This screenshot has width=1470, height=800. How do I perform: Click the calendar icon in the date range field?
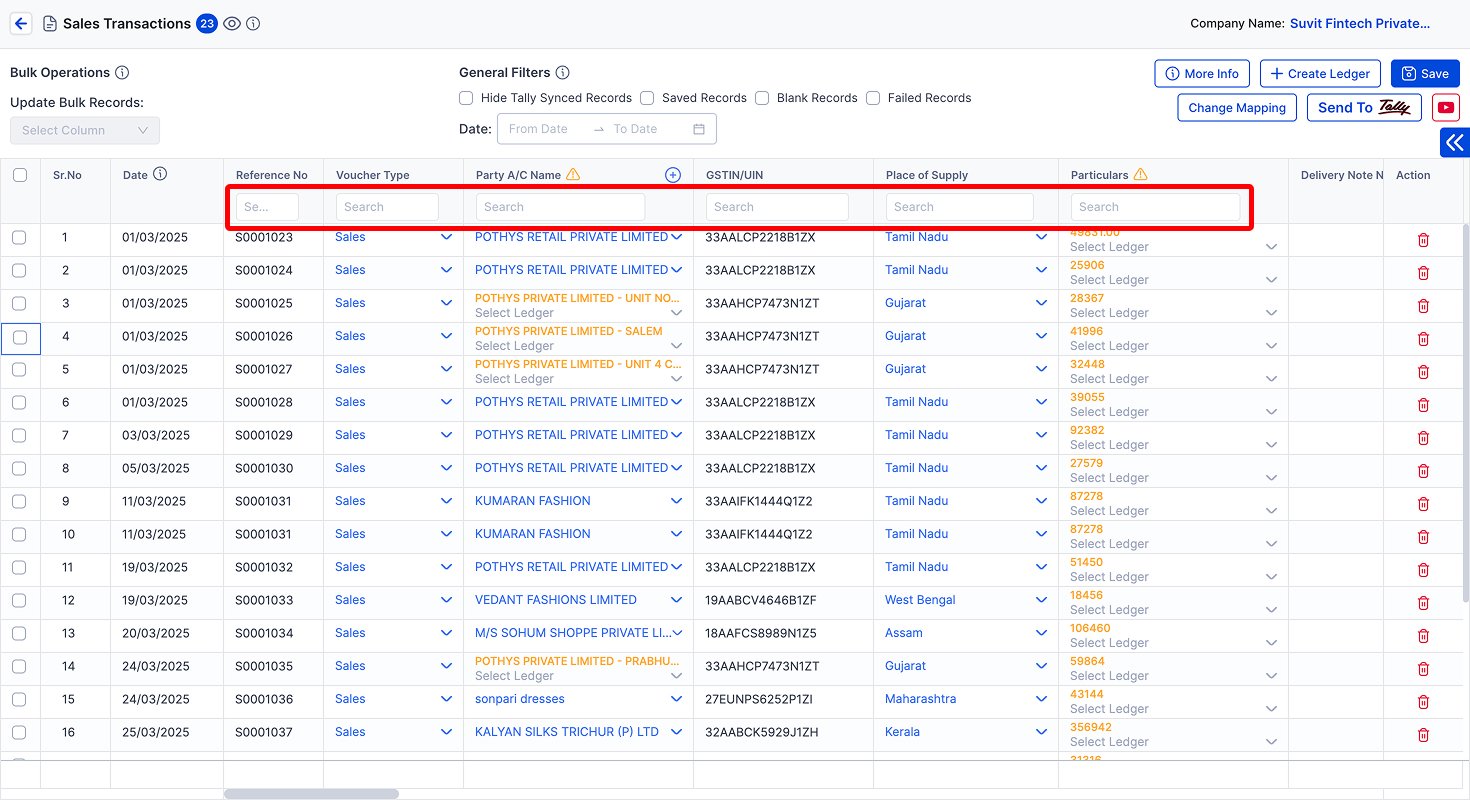click(x=699, y=129)
